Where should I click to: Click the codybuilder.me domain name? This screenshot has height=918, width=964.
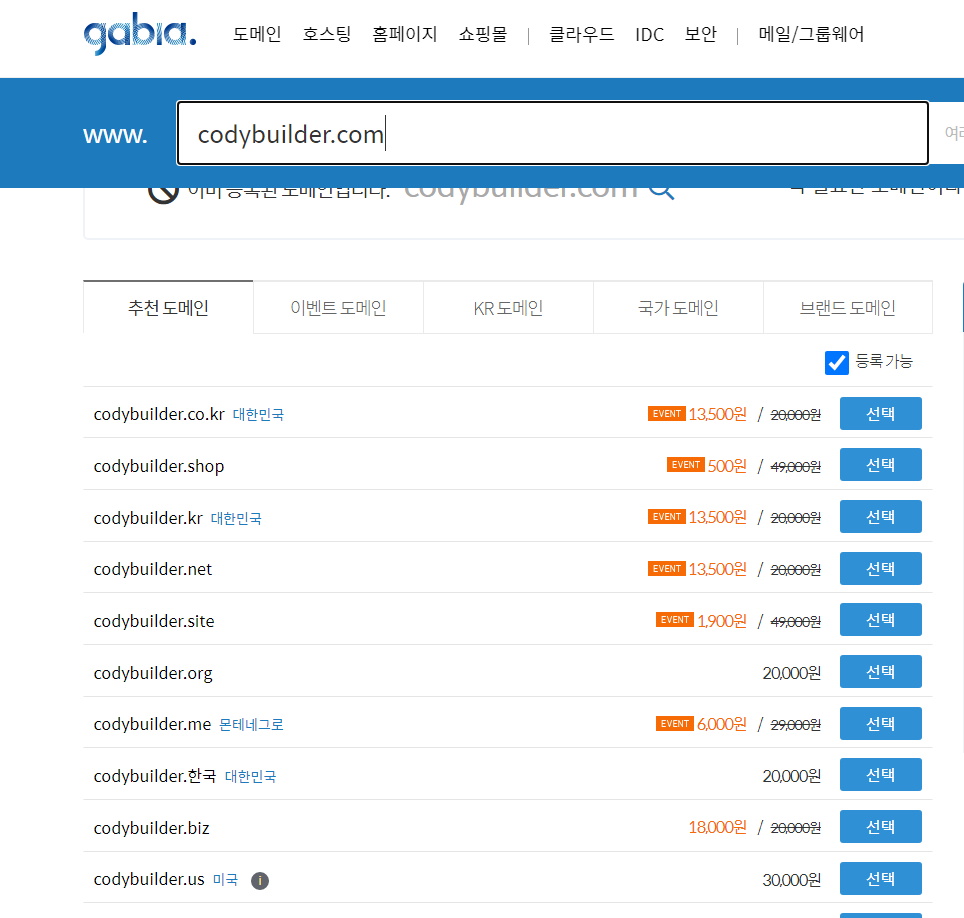(x=152, y=724)
